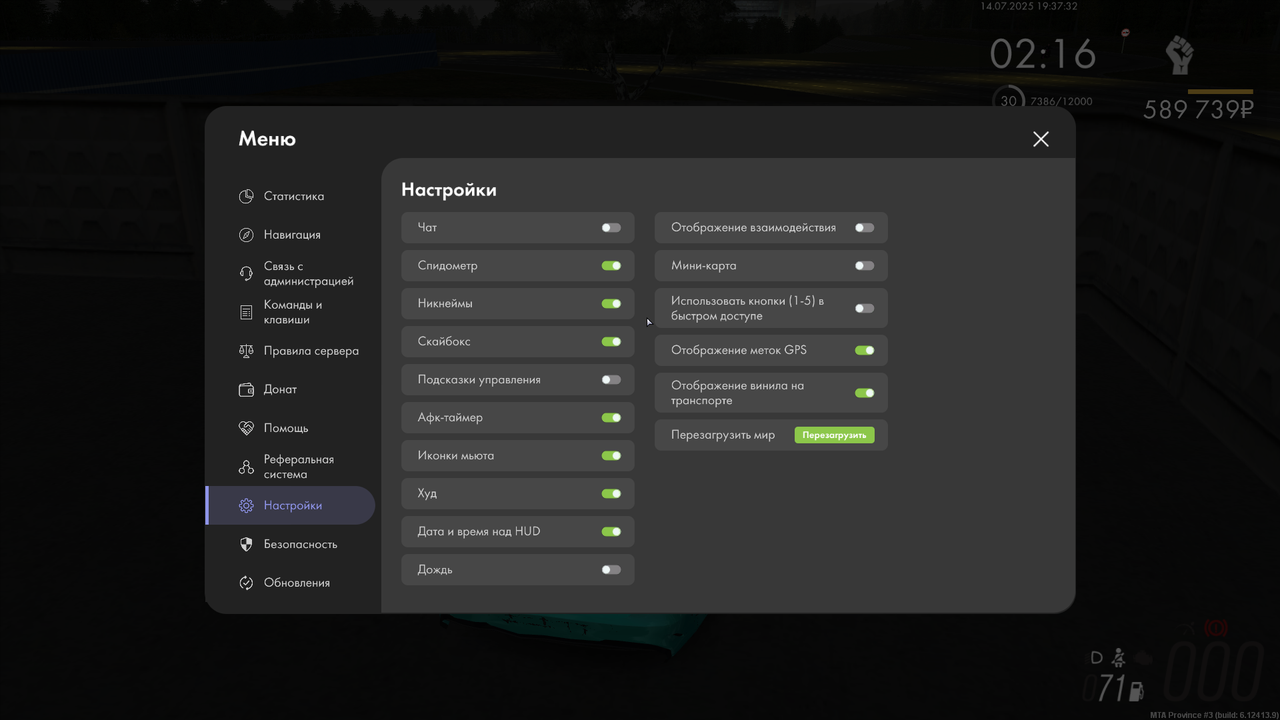The height and width of the screenshot is (720, 1280).
Task: Click the shield icon for Безопасность
Action: (246, 544)
